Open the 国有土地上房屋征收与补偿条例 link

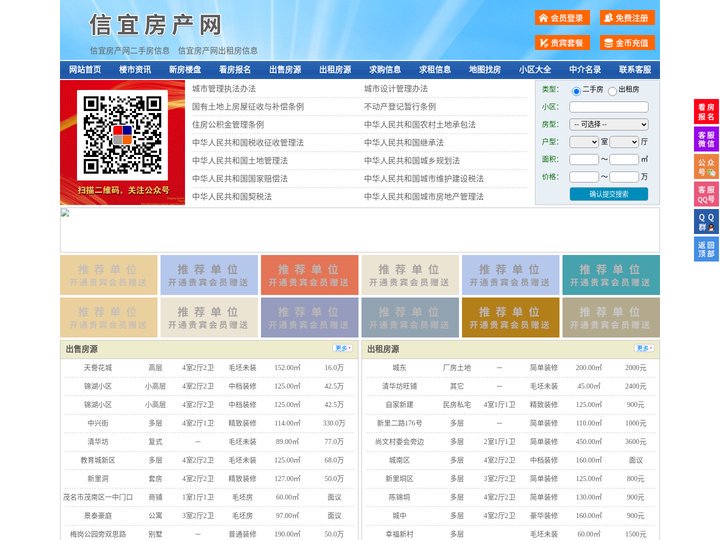coord(248,107)
